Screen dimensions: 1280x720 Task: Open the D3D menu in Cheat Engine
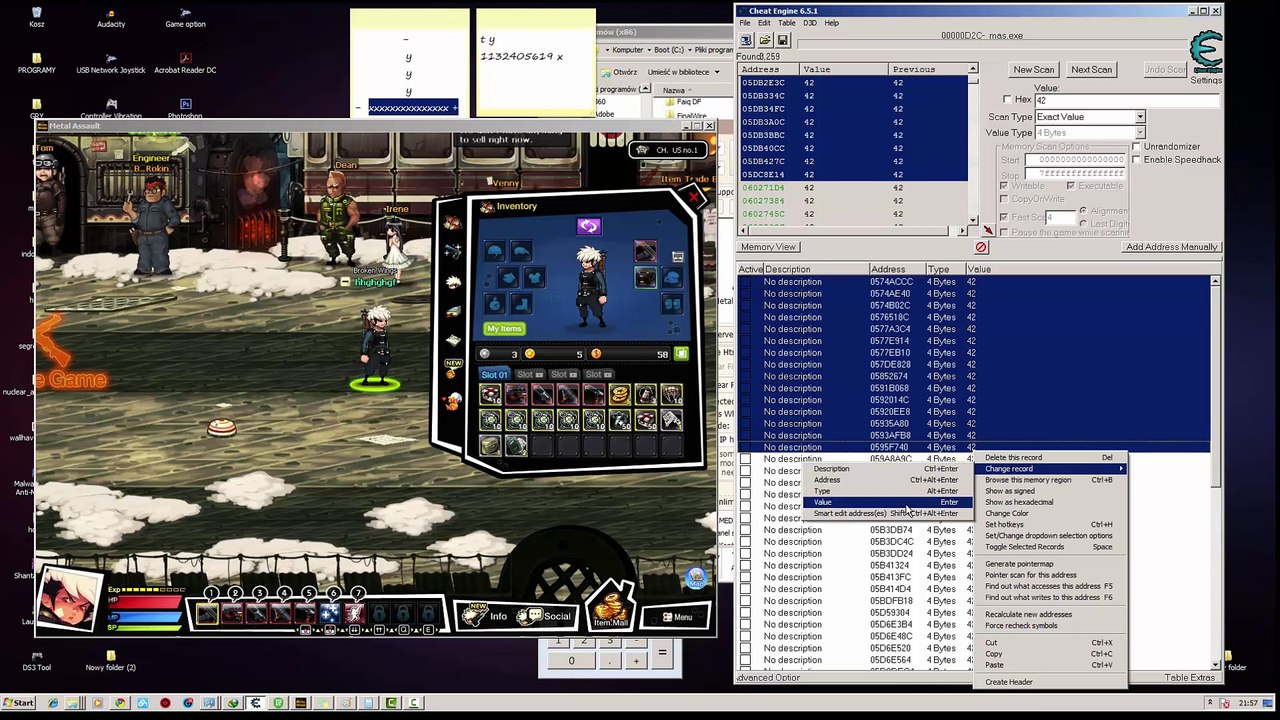(810, 23)
